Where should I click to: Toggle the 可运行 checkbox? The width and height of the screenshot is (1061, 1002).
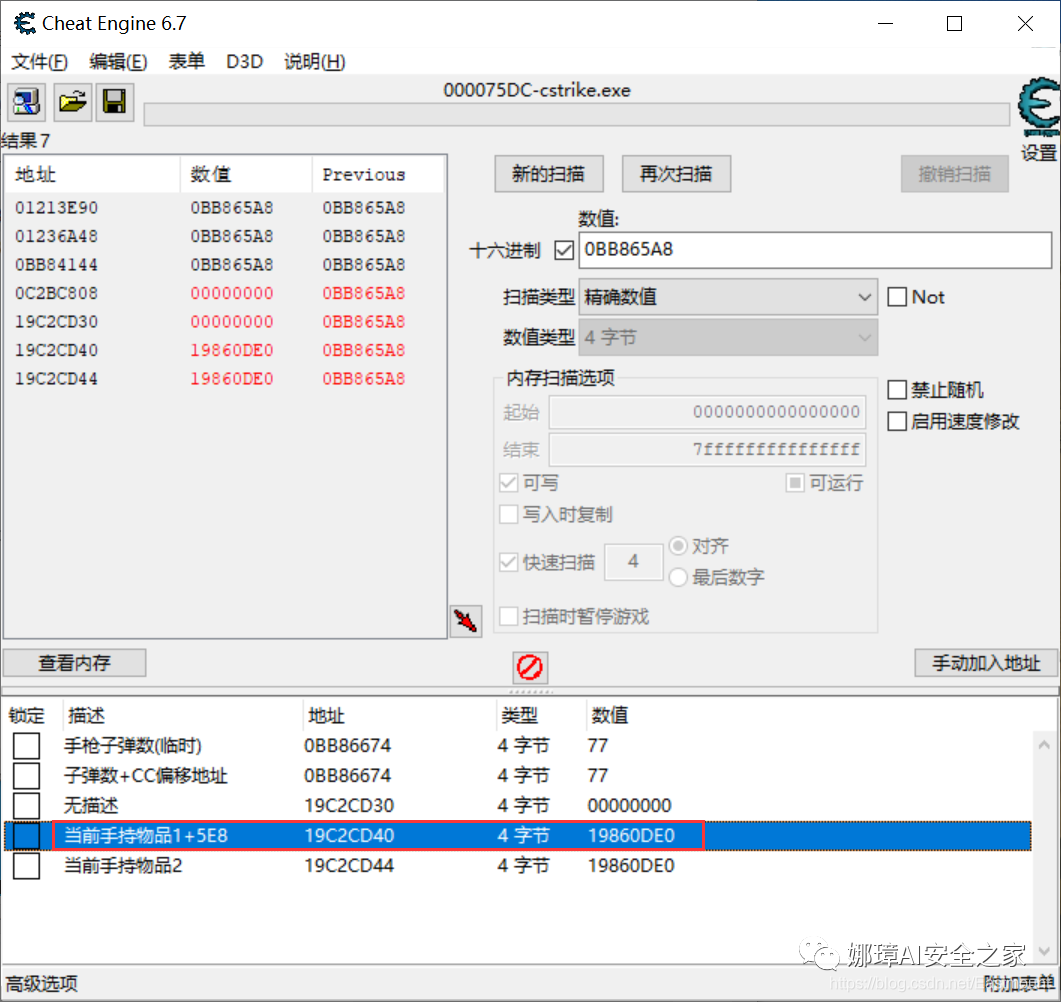coord(795,482)
